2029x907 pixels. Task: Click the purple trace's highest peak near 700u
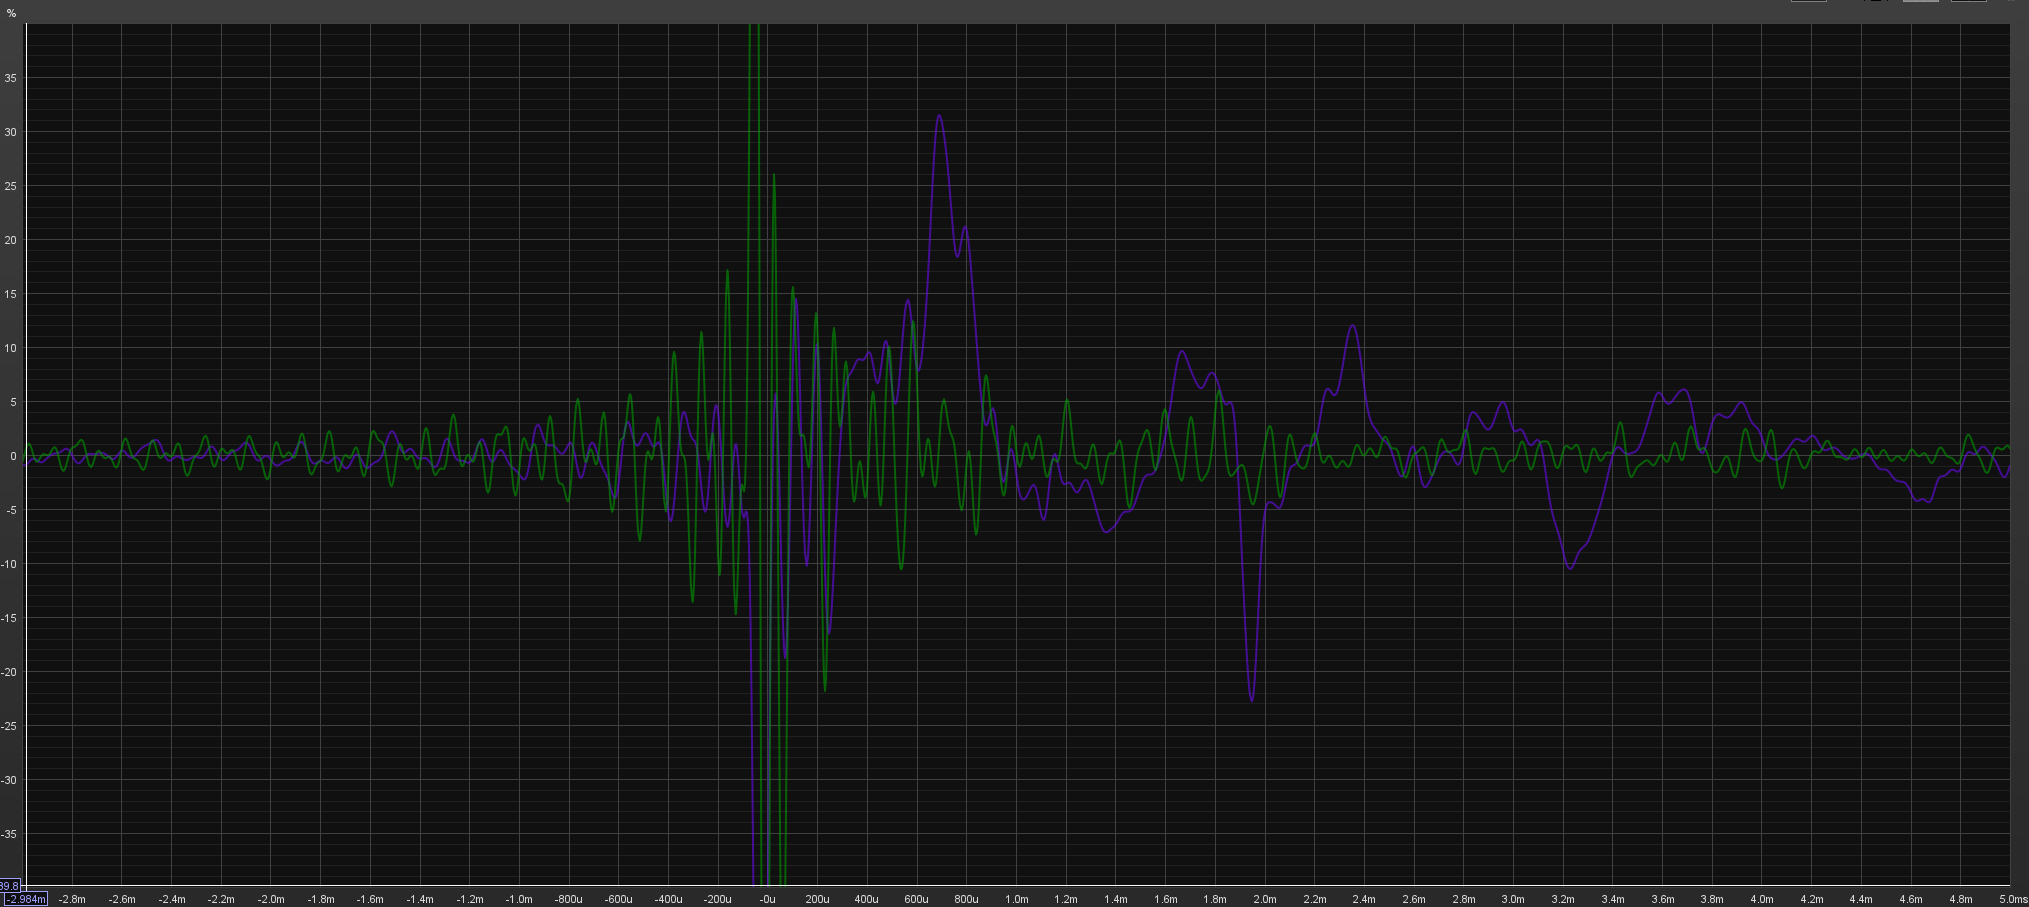coord(939,116)
